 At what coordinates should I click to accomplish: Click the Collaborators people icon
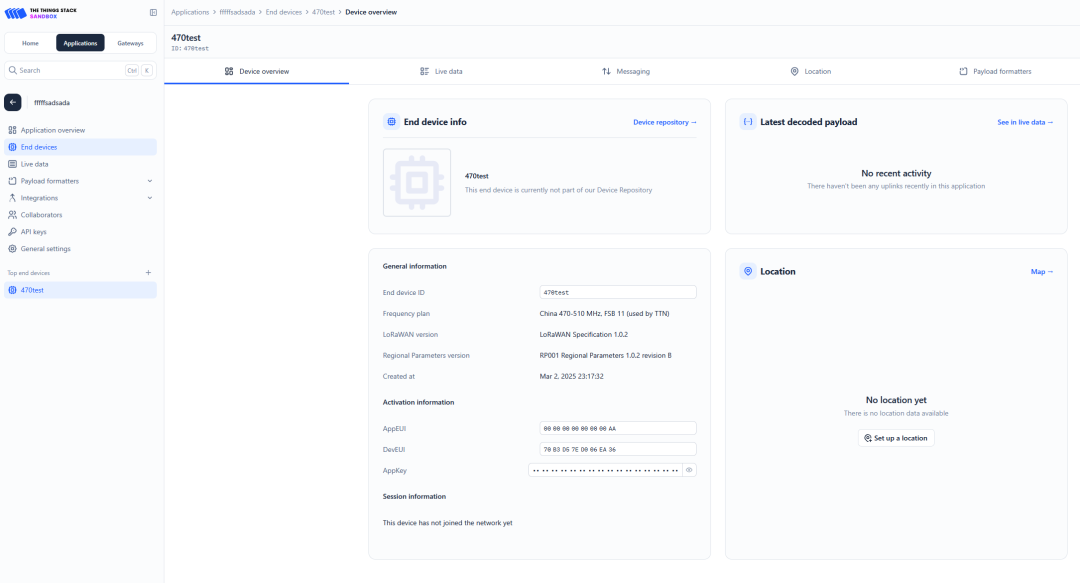[x=12, y=214]
